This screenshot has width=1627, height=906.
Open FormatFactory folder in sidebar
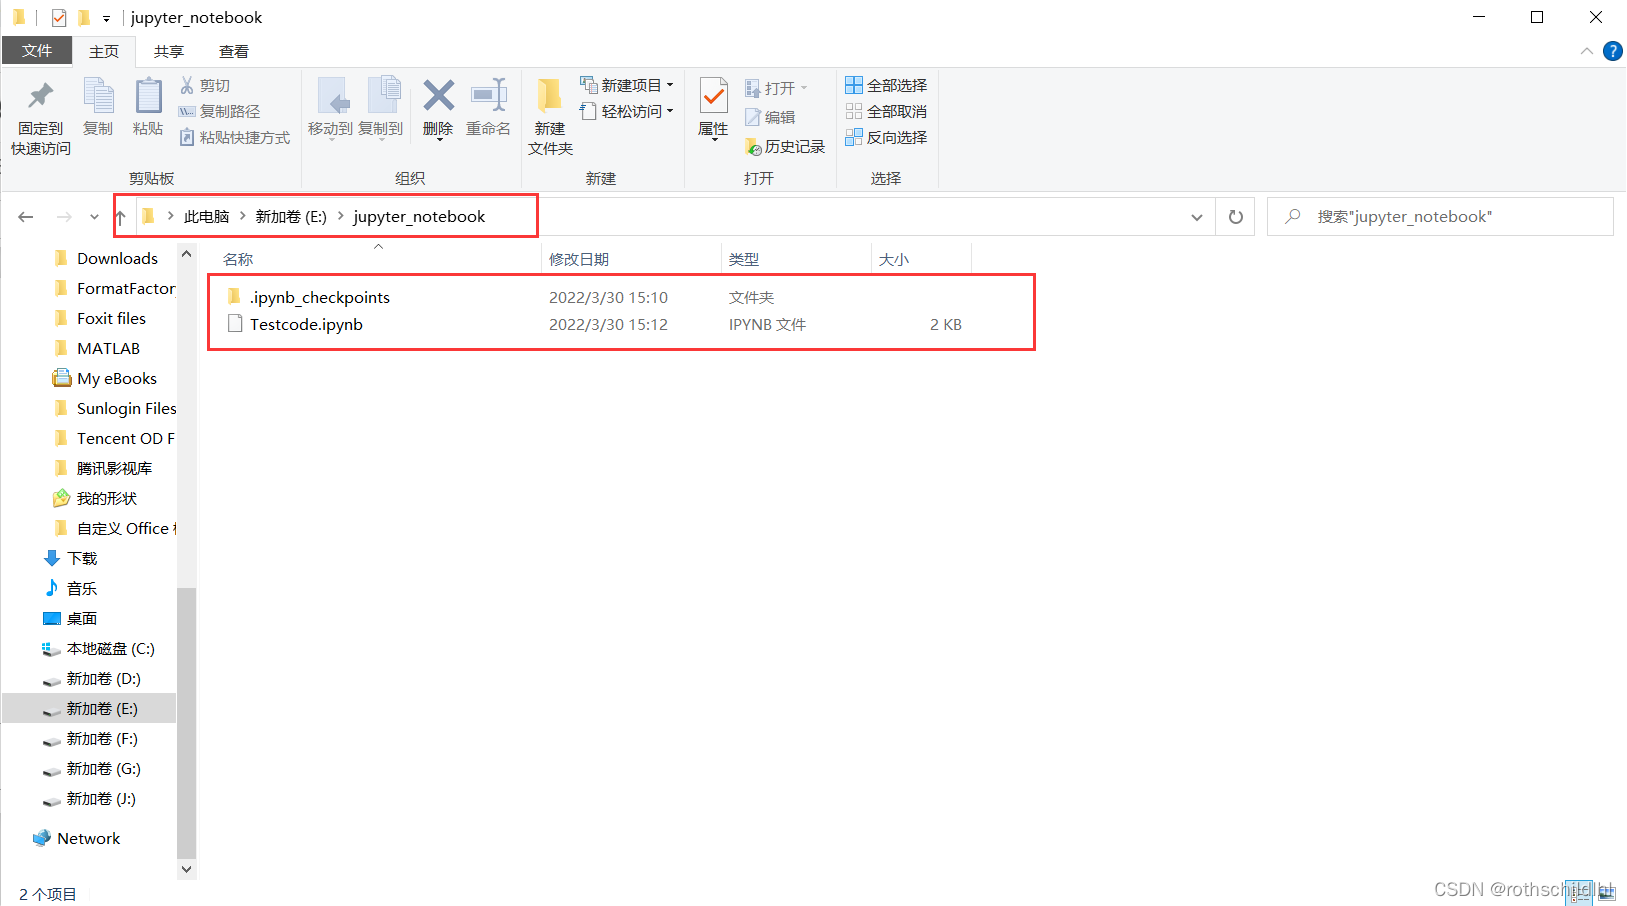click(125, 289)
